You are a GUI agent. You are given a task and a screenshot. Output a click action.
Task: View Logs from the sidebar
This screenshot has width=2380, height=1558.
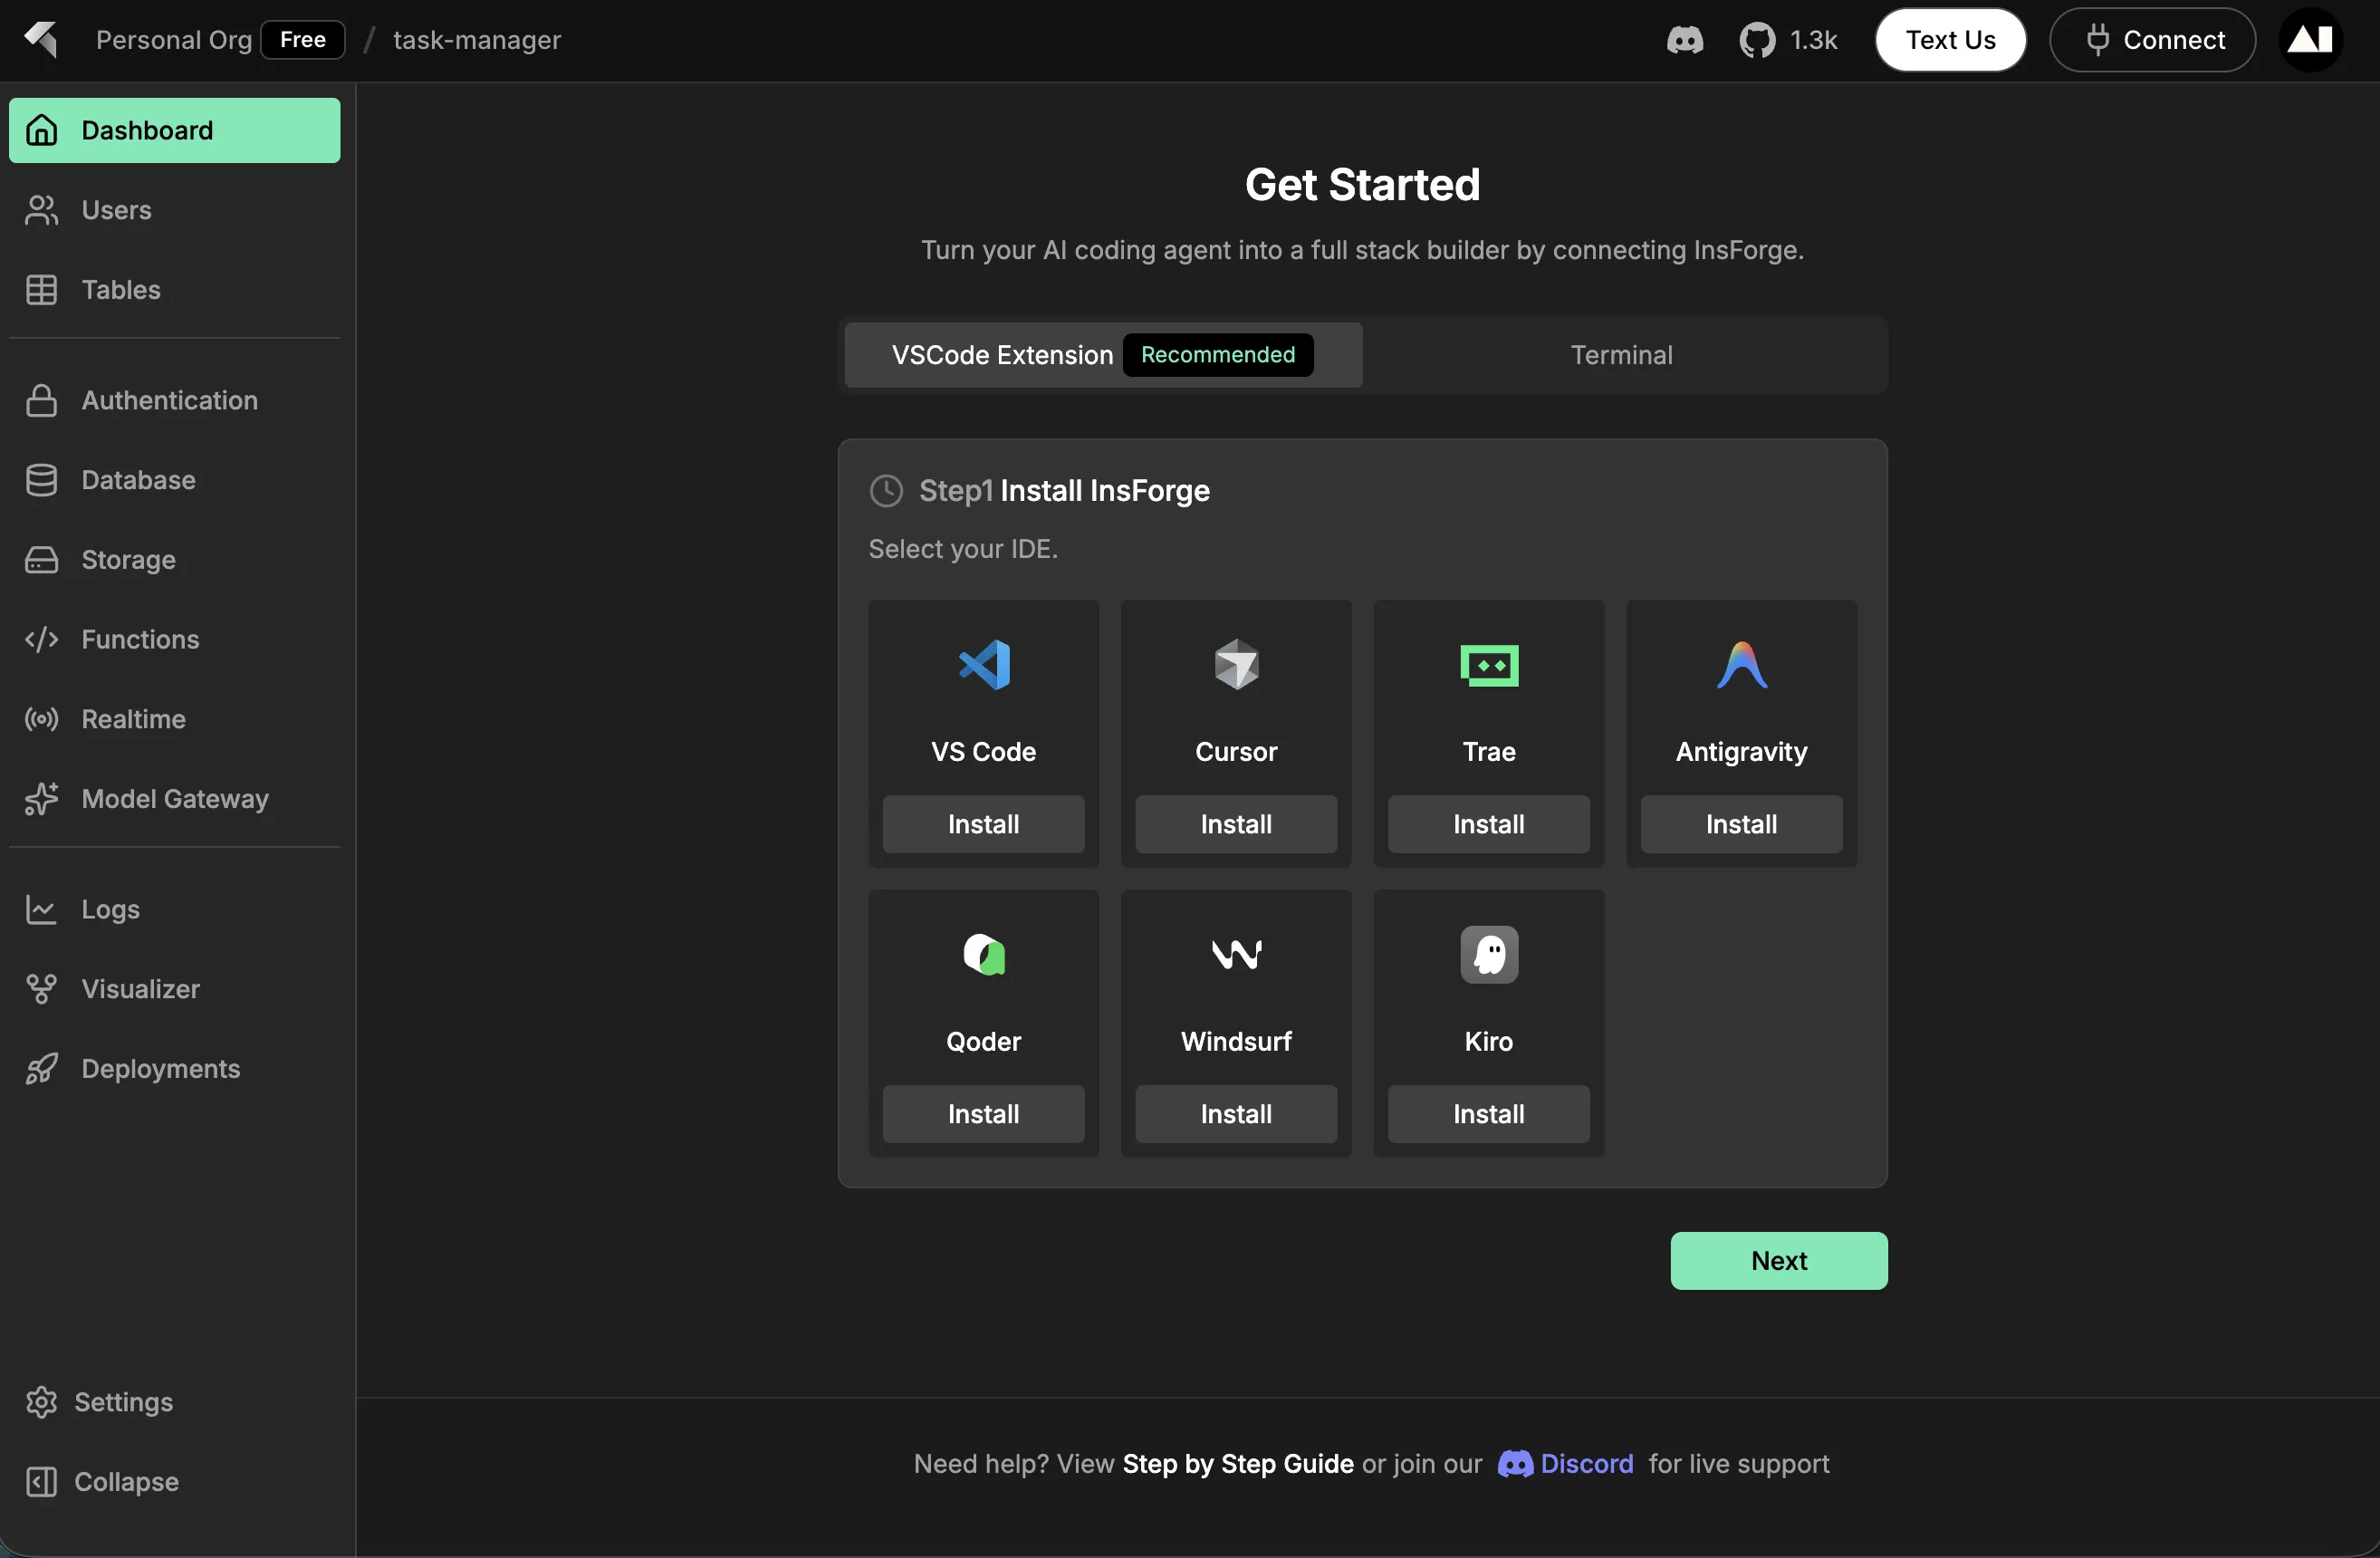click(x=175, y=909)
